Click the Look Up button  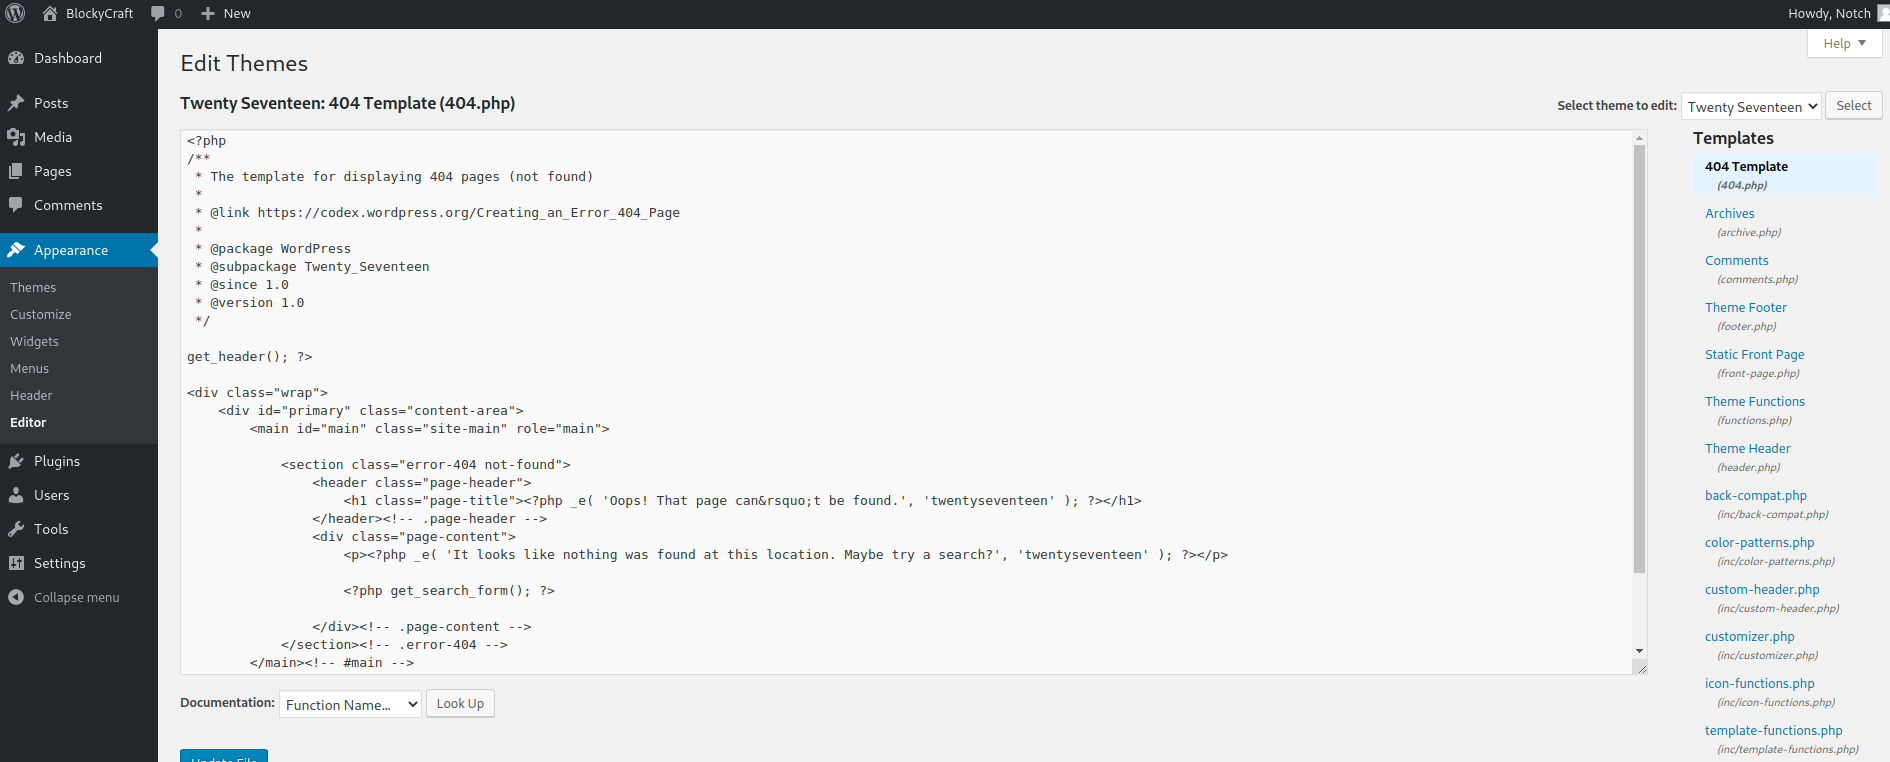click(x=460, y=704)
